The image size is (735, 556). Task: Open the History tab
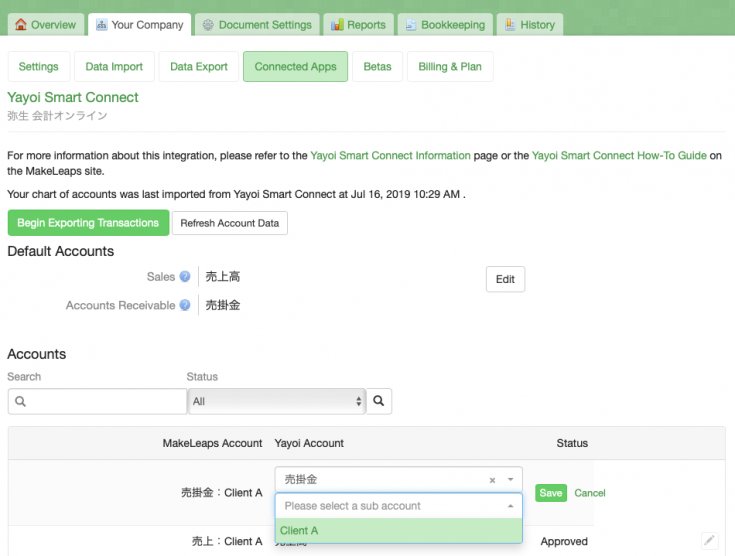(530, 25)
